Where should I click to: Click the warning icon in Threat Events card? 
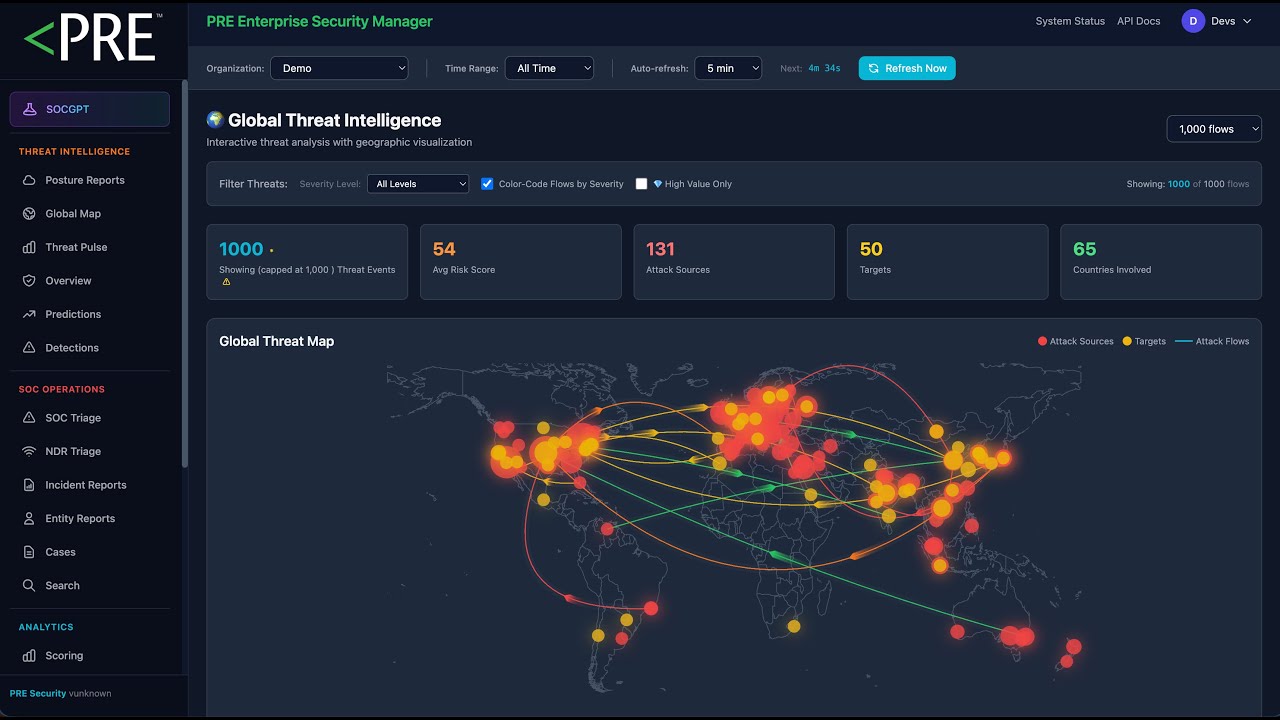(x=226, y=282)
